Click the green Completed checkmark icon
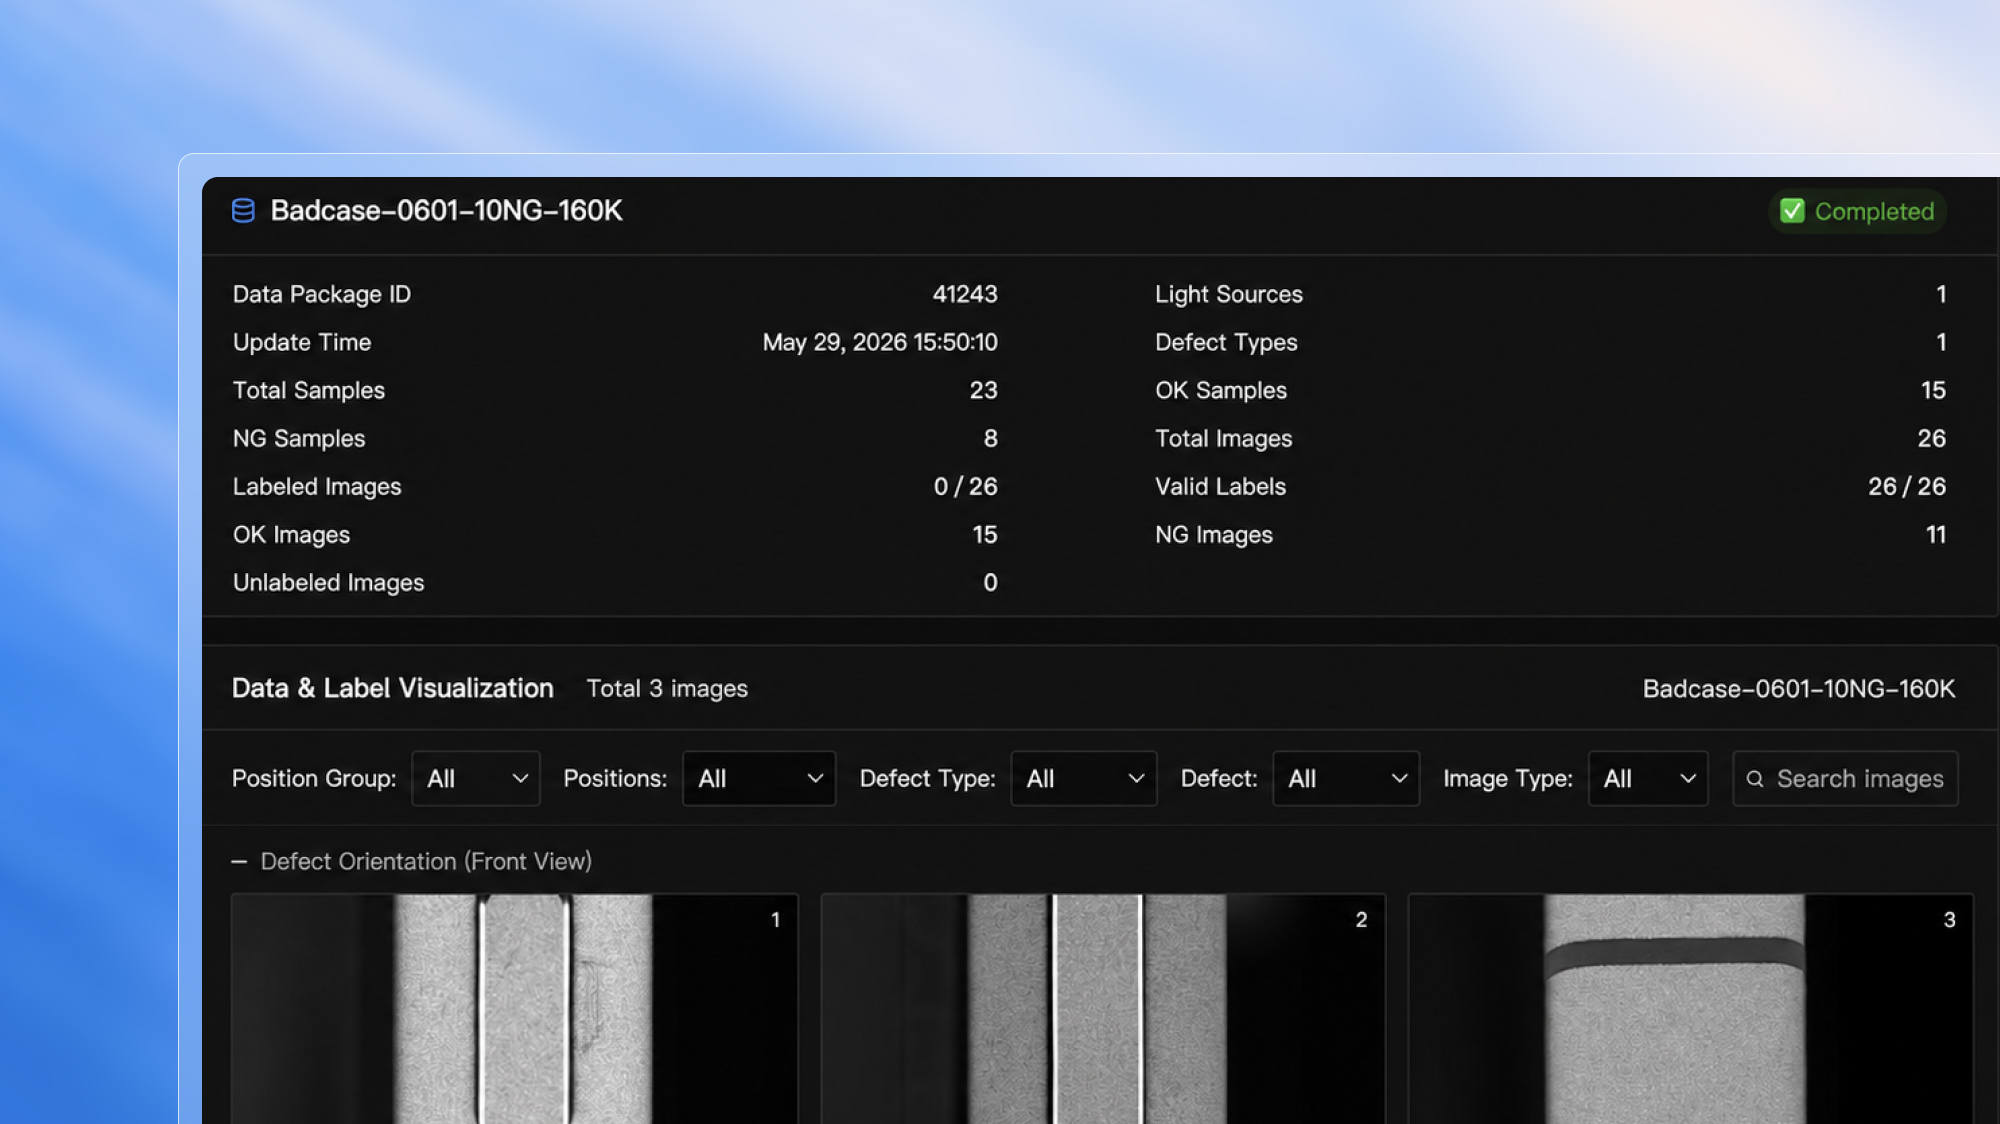Viewport: 2000px width, 1124px height. (1792, 211)
